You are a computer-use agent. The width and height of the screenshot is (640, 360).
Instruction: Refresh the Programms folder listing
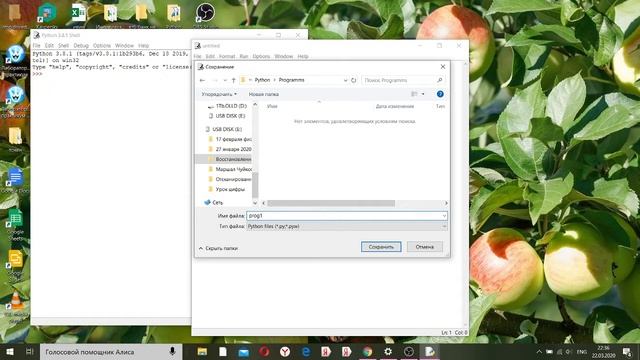353,80
